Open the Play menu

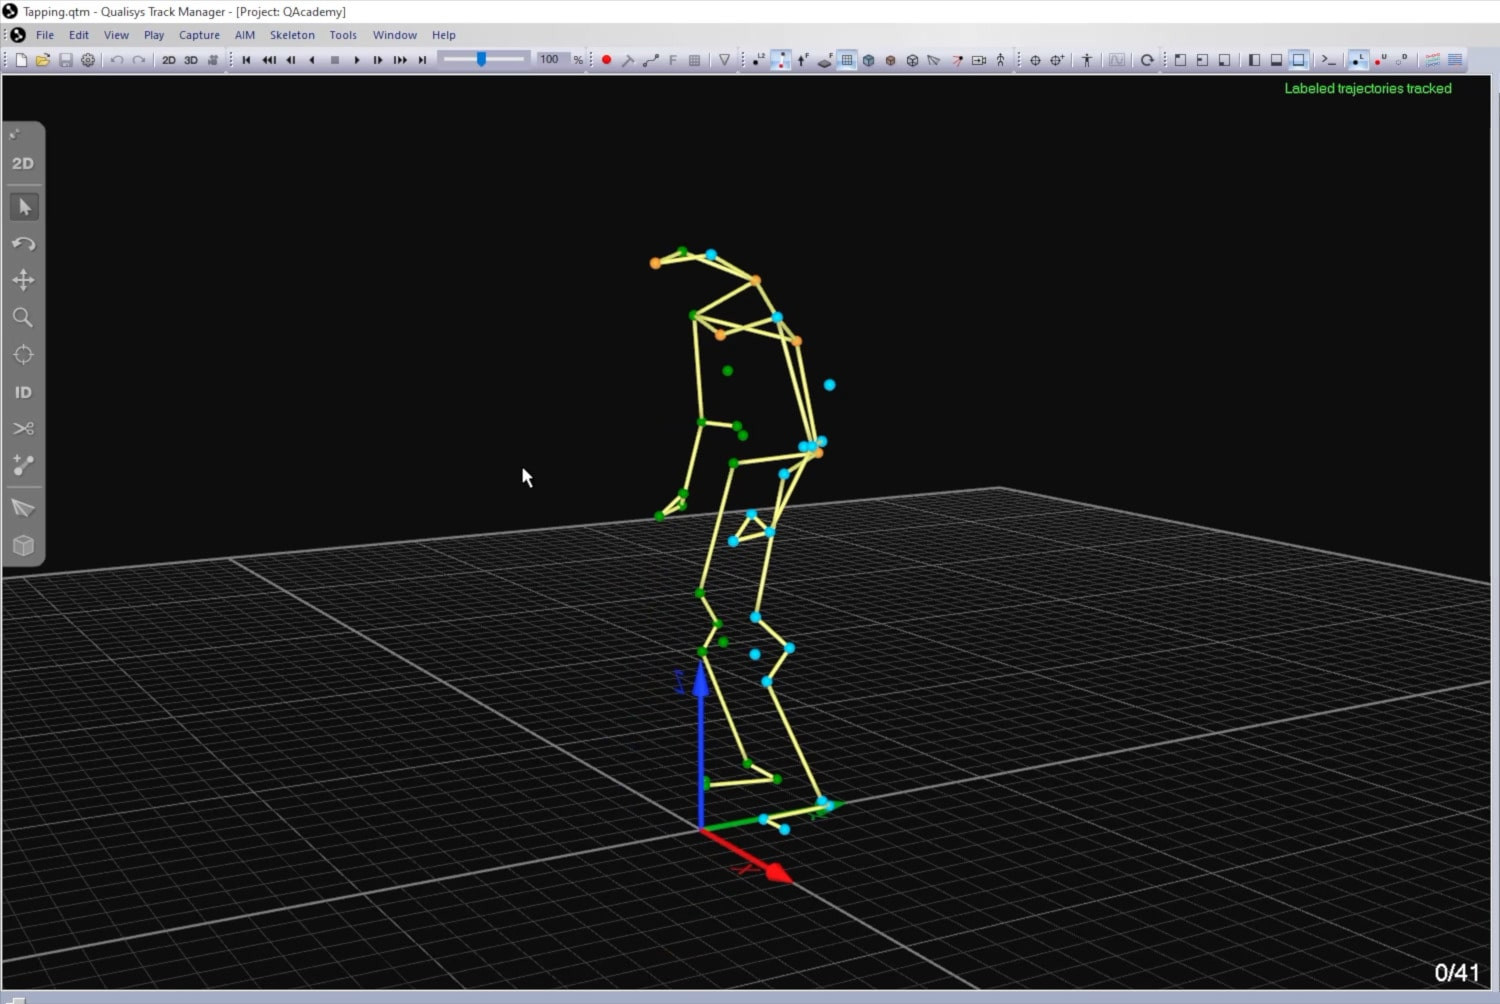click(x=154, y=35)
